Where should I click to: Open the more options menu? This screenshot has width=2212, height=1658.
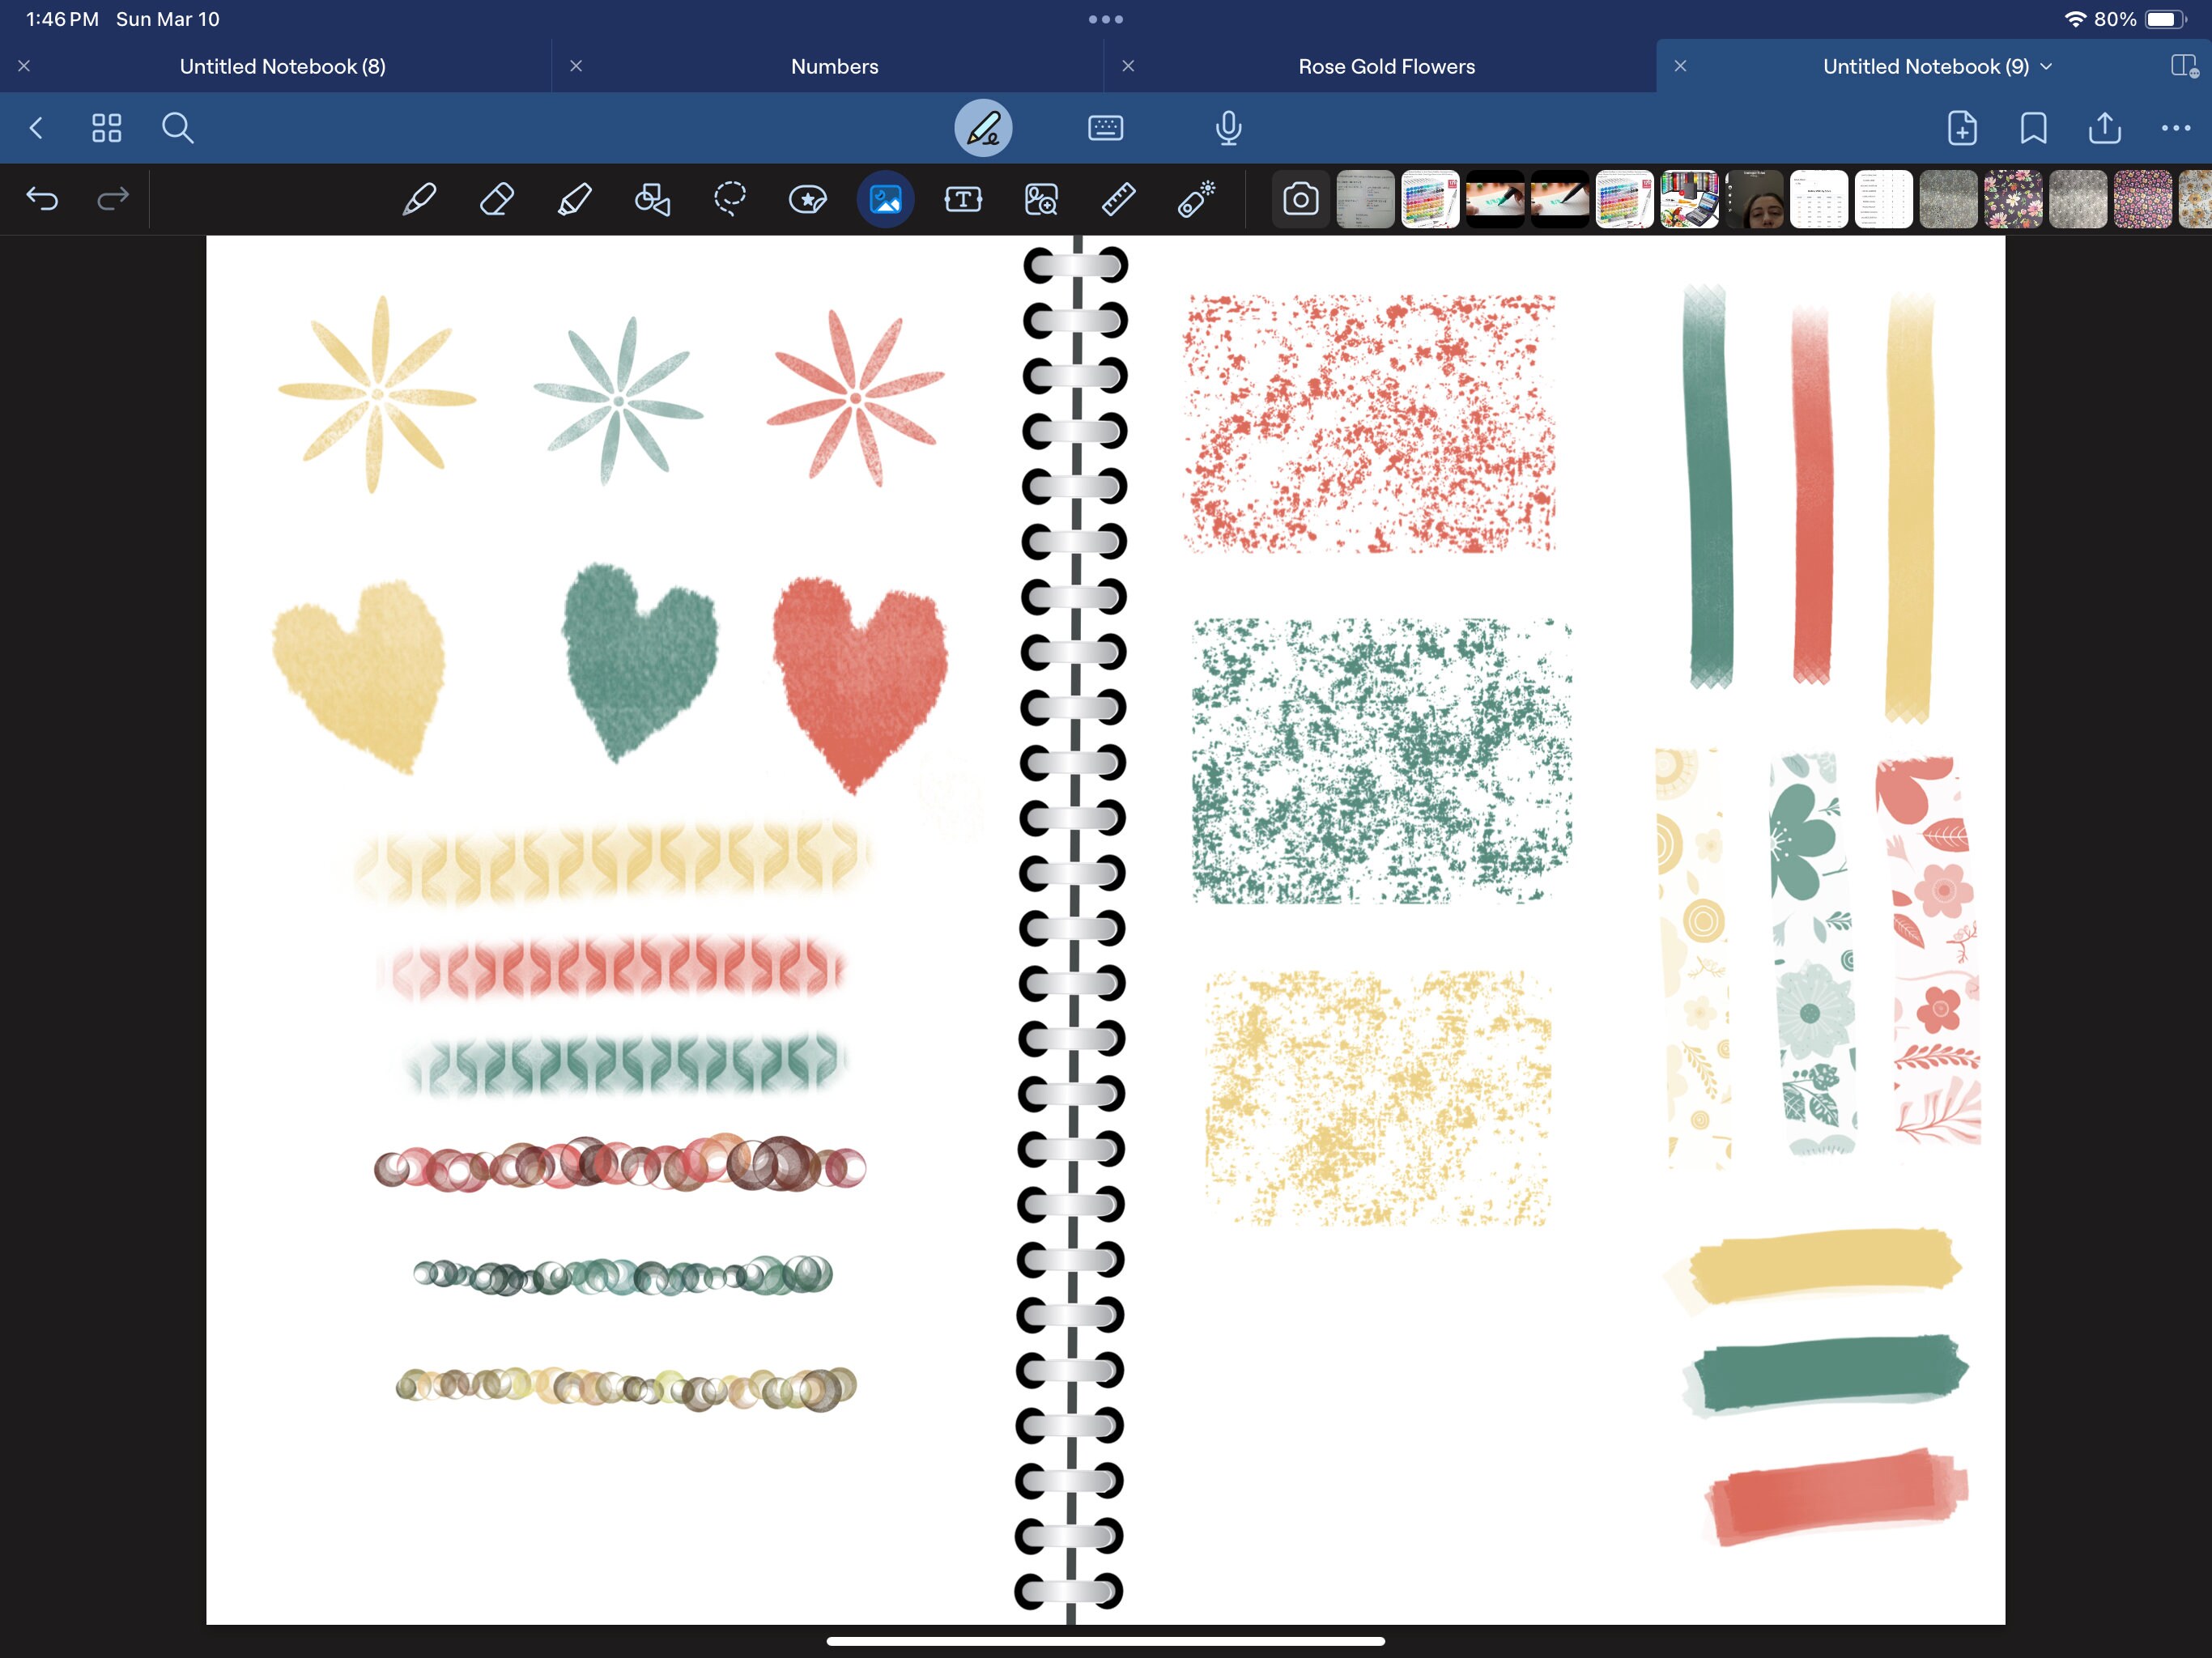click(2176, 128)
